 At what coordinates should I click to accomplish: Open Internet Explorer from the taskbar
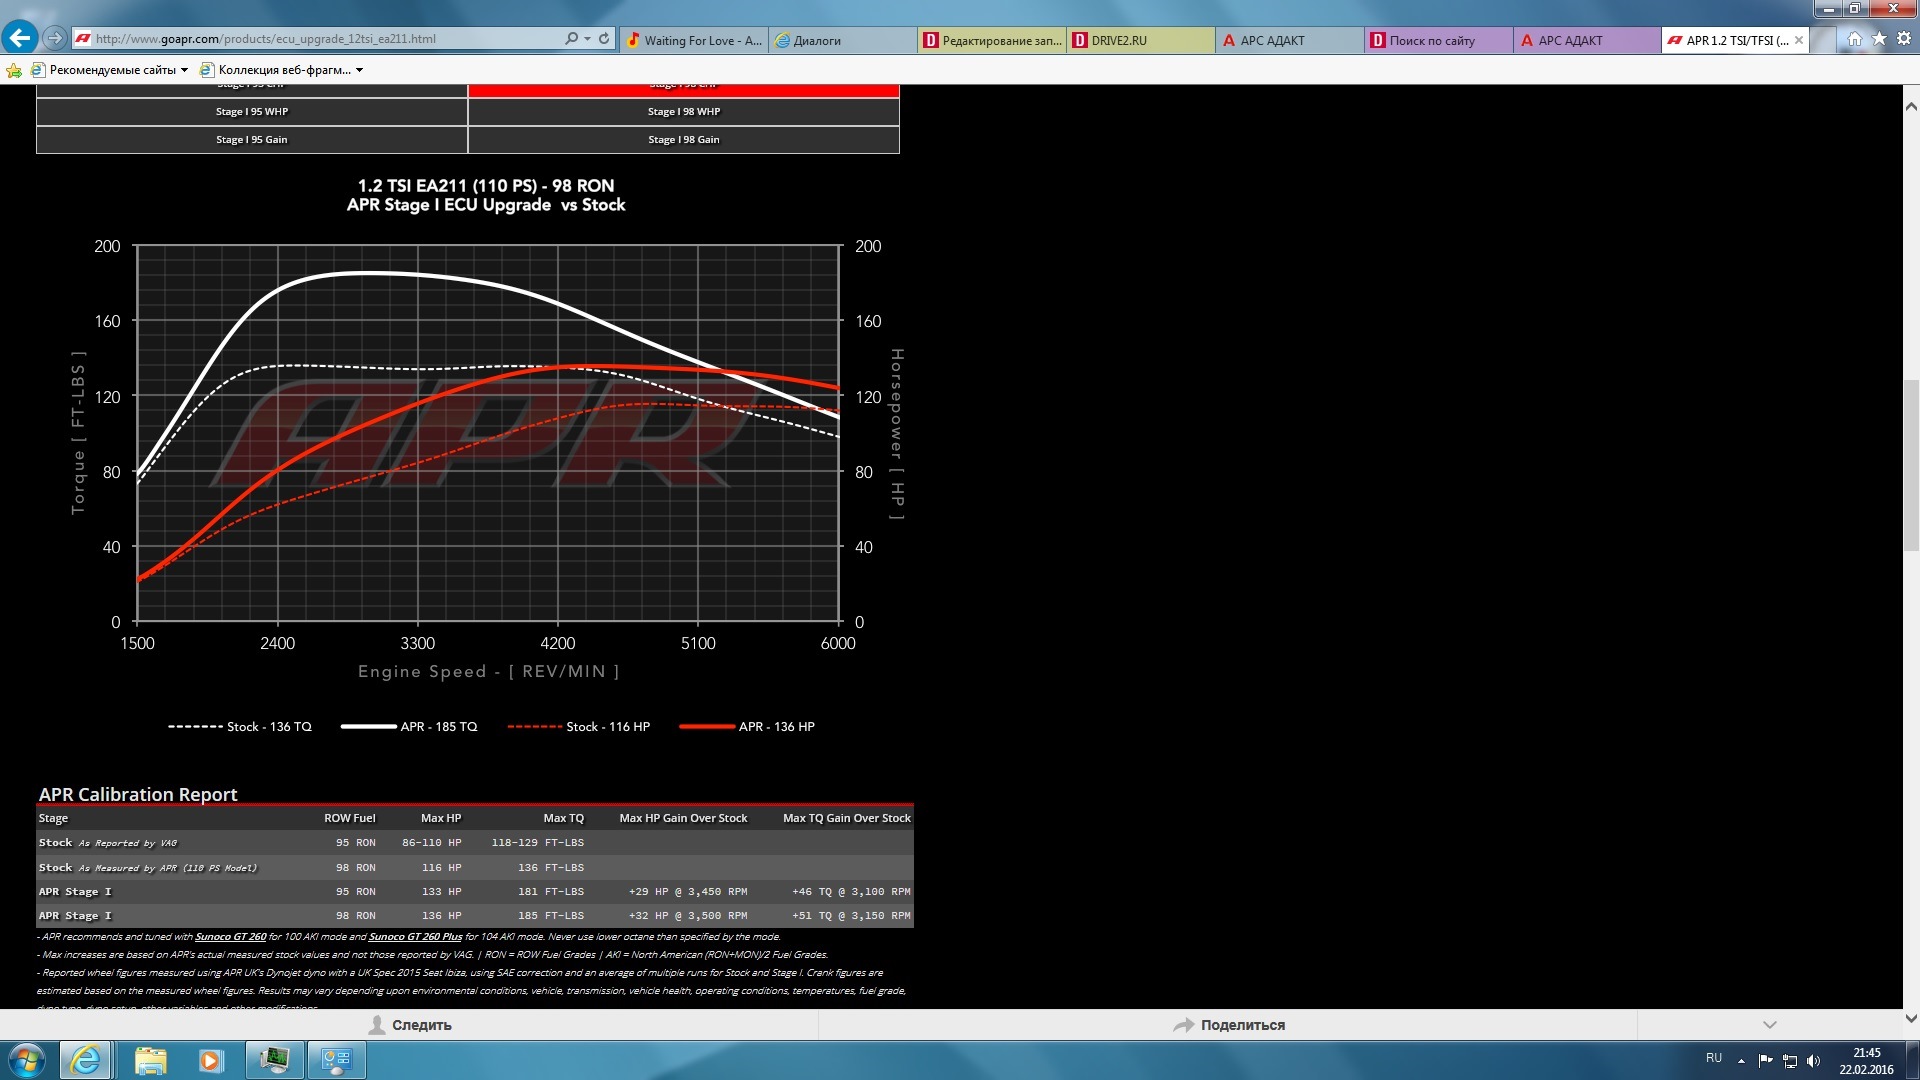85,1060
